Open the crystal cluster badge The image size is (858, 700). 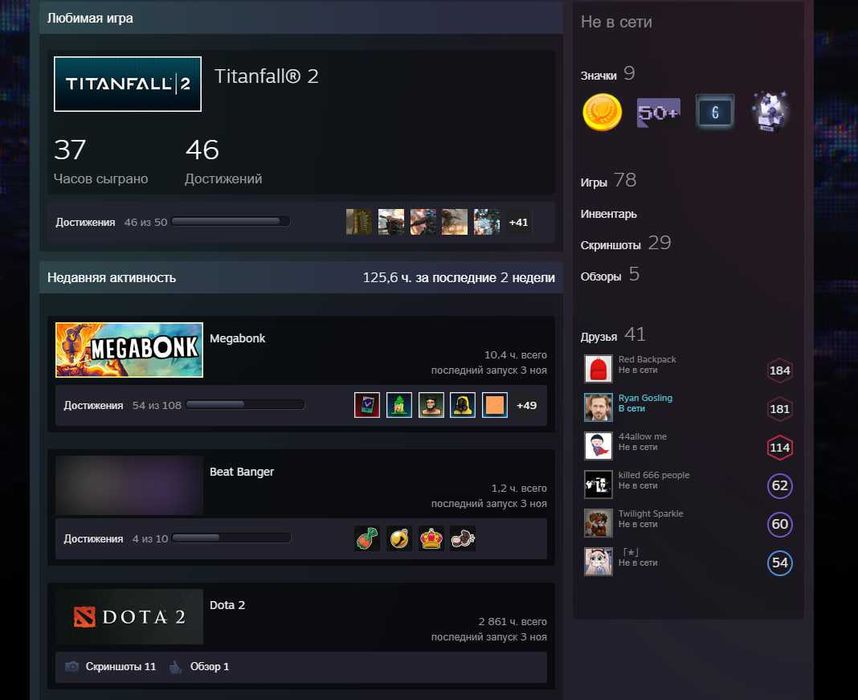pyautogui.click(x=770, y=112)
